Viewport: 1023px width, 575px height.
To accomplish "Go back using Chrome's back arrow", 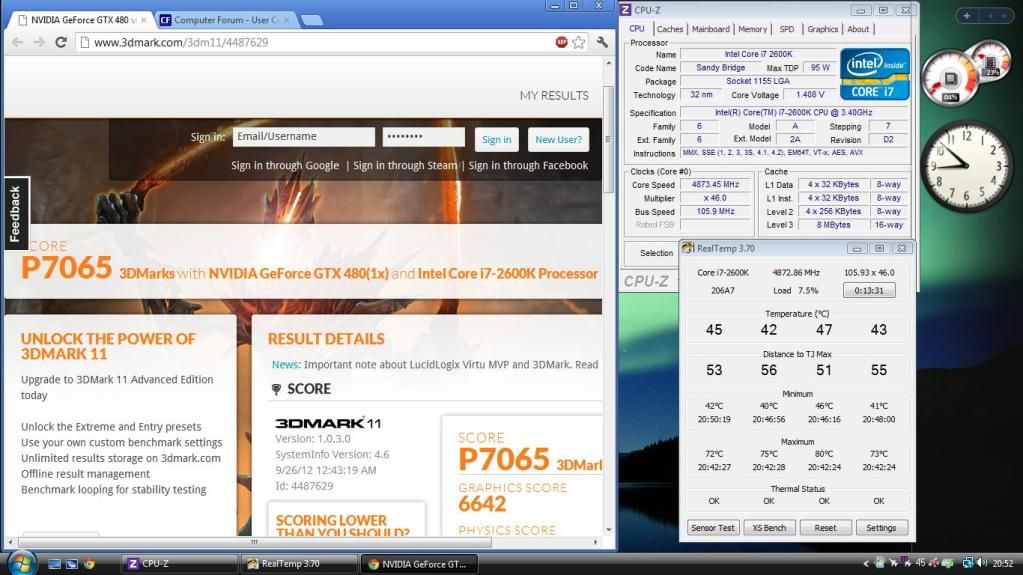I will pos(18,42).
